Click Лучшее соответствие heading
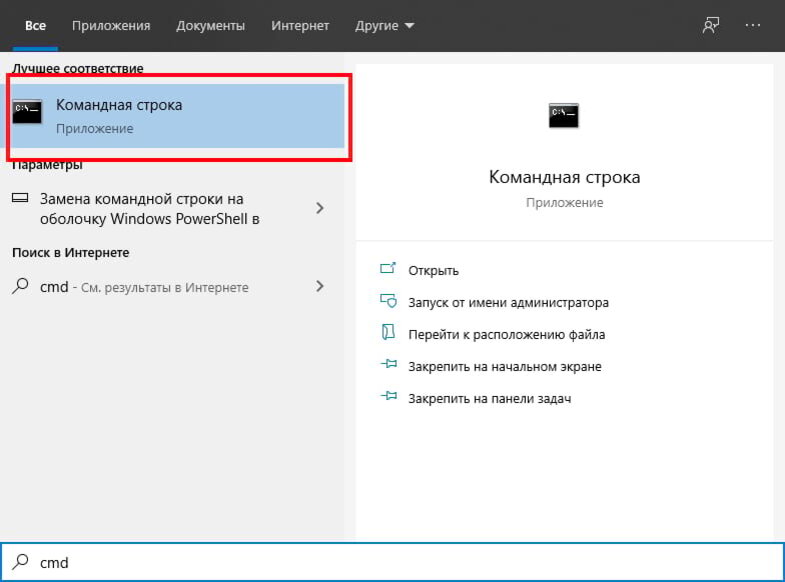Viewport: 785px width, 582px height. click(78, 69)
